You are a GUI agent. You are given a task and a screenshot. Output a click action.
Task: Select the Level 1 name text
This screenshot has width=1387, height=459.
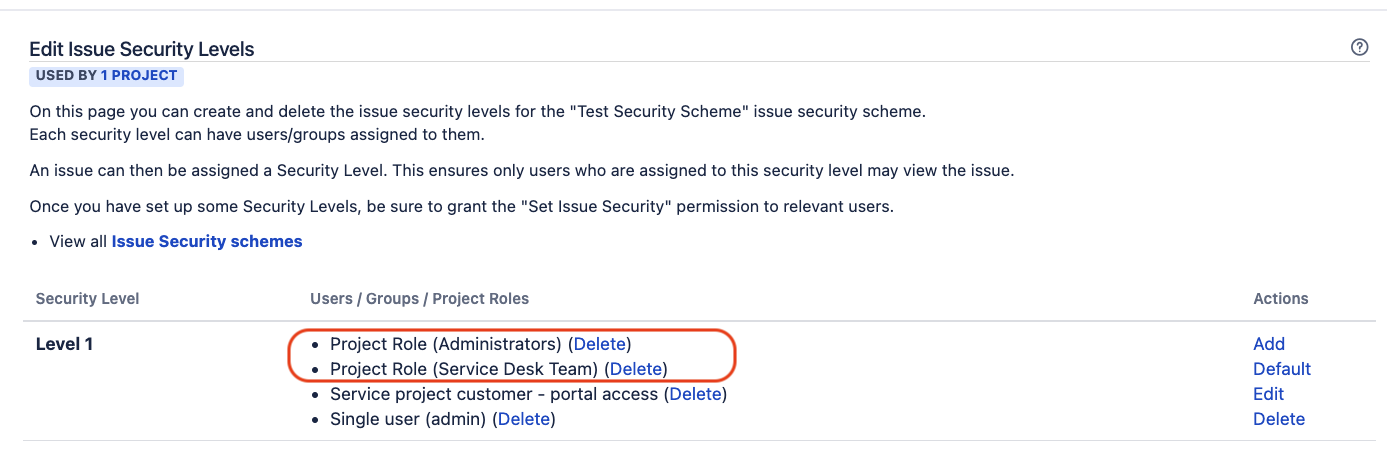64,344
